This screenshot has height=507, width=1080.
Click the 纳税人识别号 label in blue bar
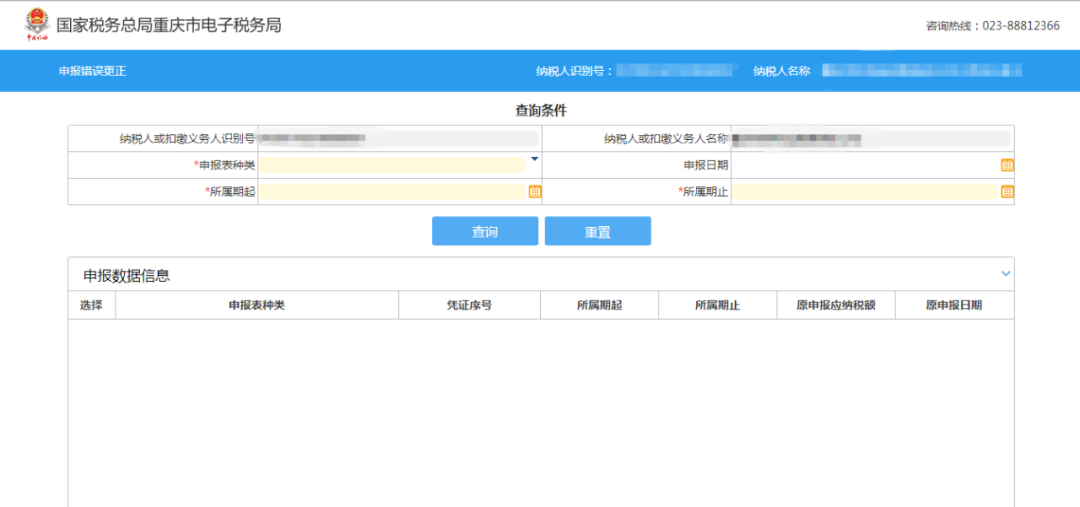574,71
